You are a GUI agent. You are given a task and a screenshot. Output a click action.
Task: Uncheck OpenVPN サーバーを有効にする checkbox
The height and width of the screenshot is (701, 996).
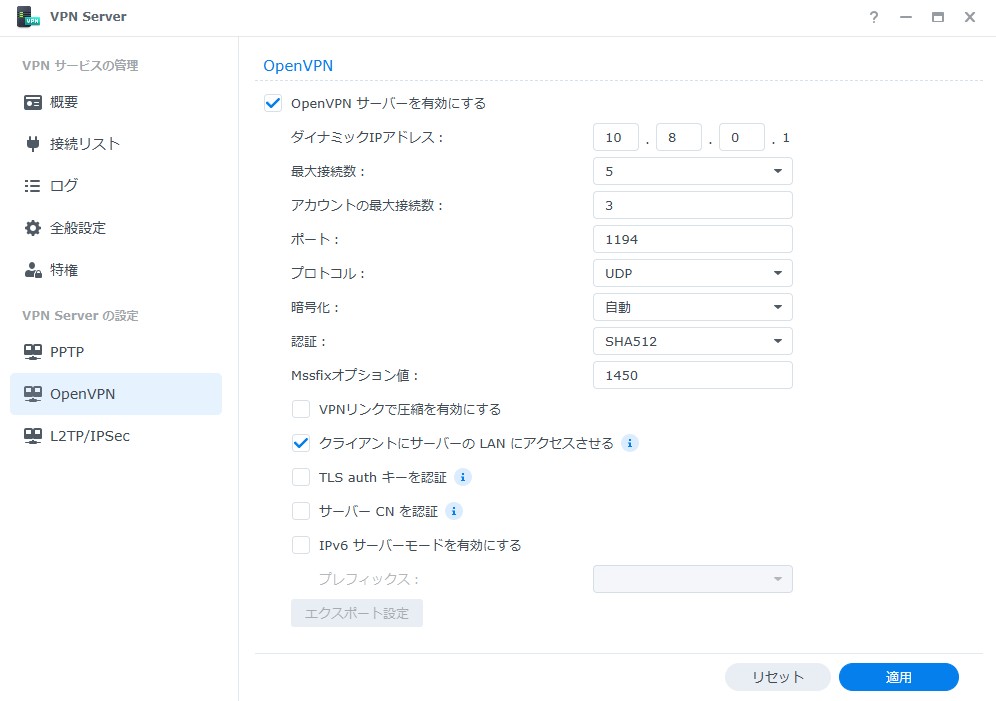pos(273,103)
